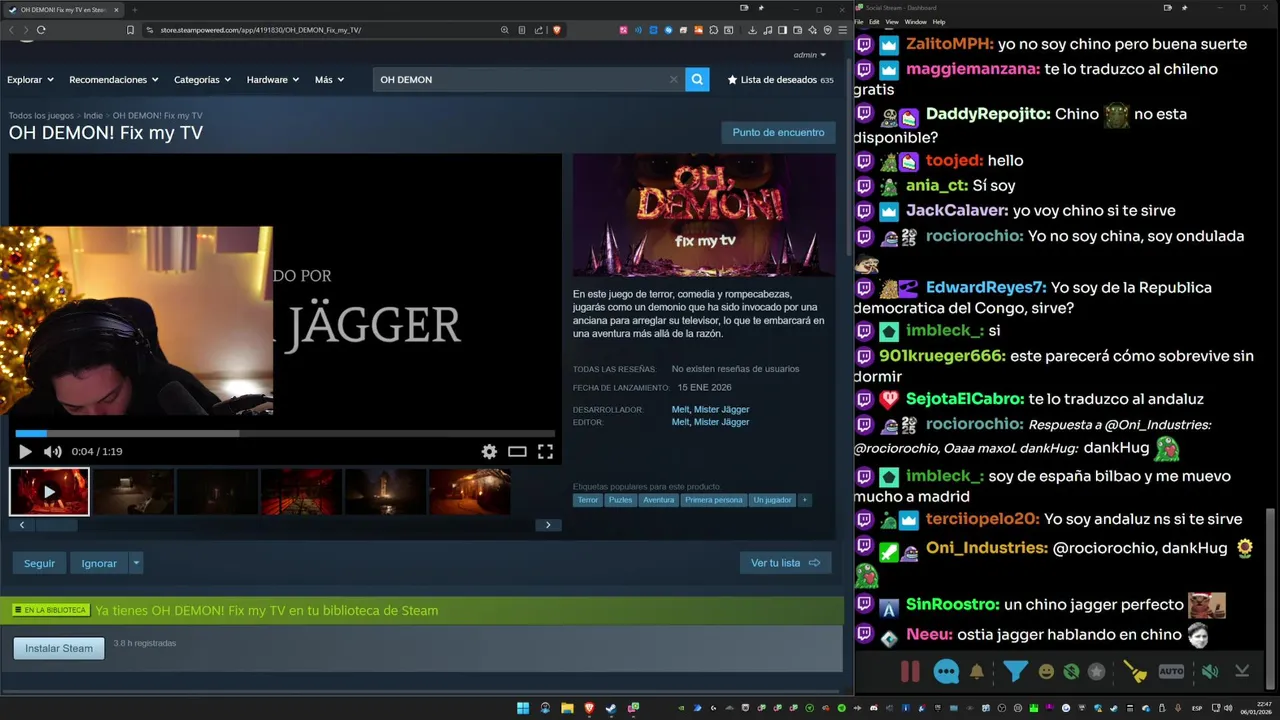Open Help menu in Social Stream

point(939,22)
